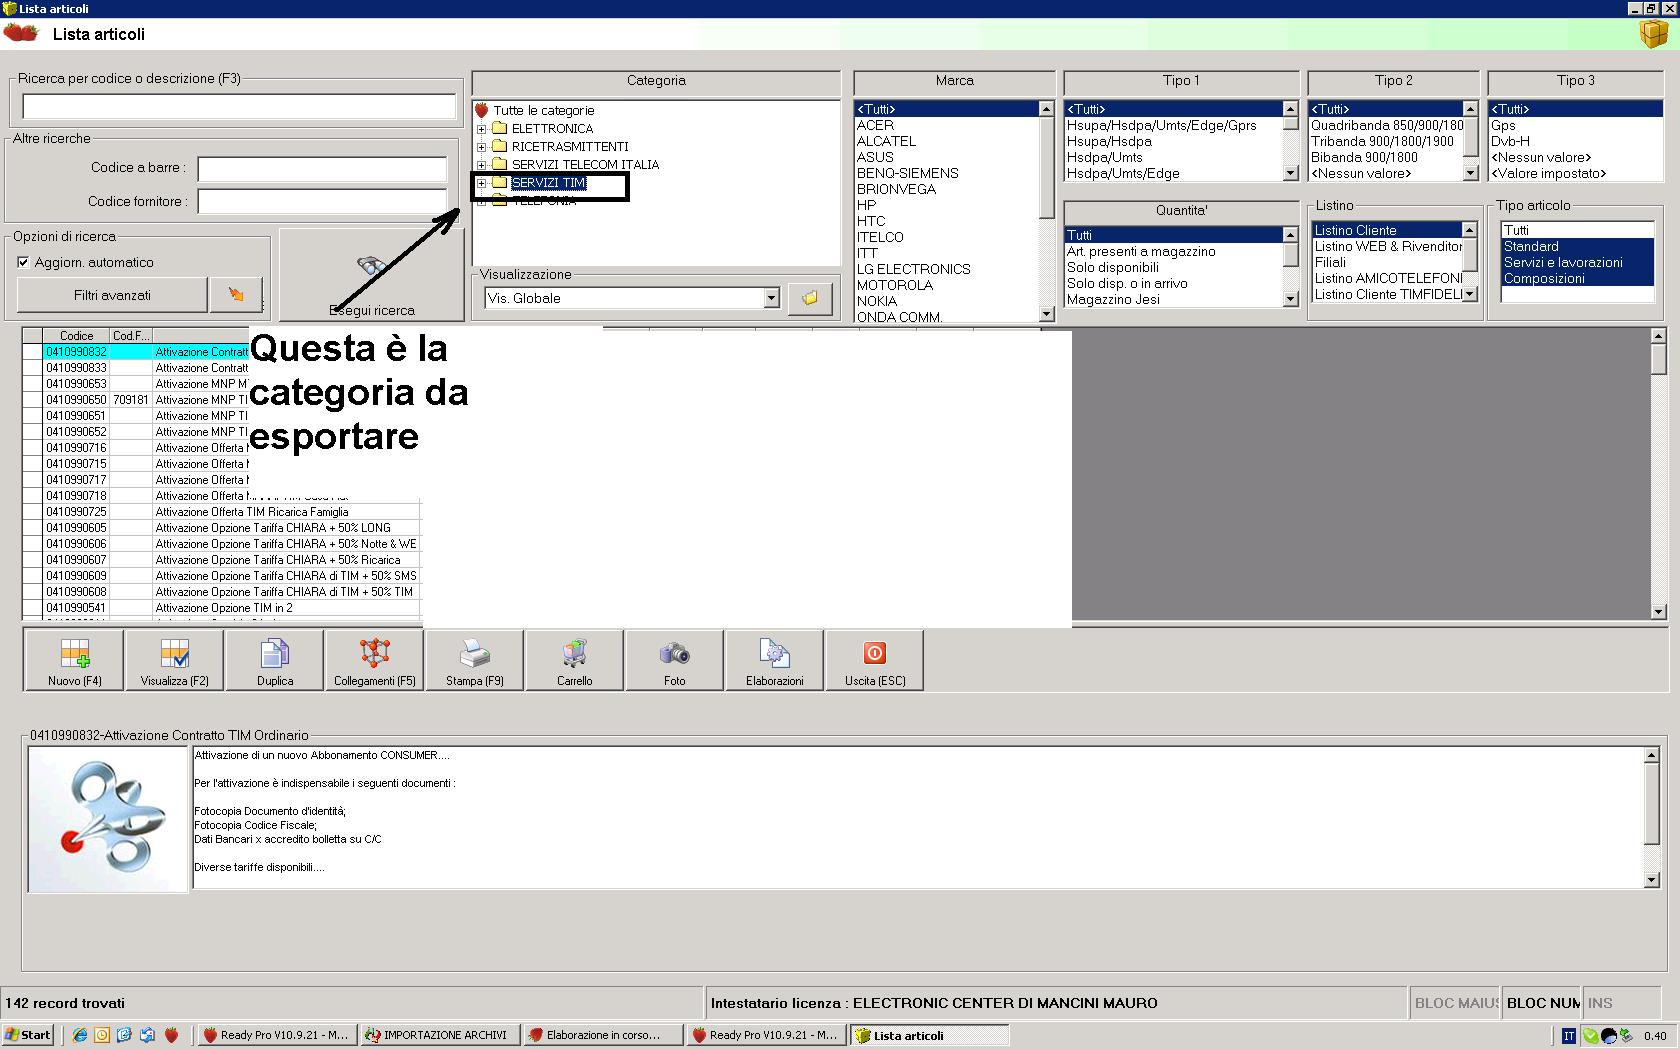Click the Cod.F... column header
The width and height of the screenshot is (1680, 1050).
click(131, 336)
